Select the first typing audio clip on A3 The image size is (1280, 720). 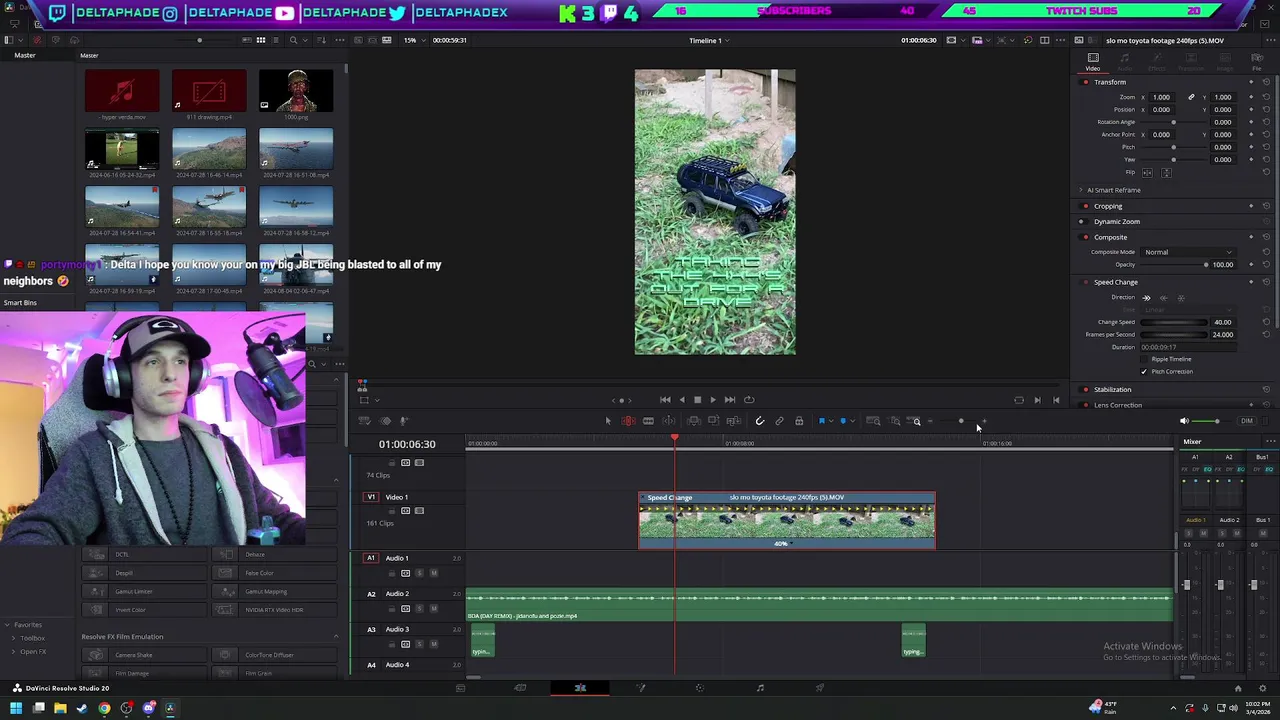(x=483, y=642)
